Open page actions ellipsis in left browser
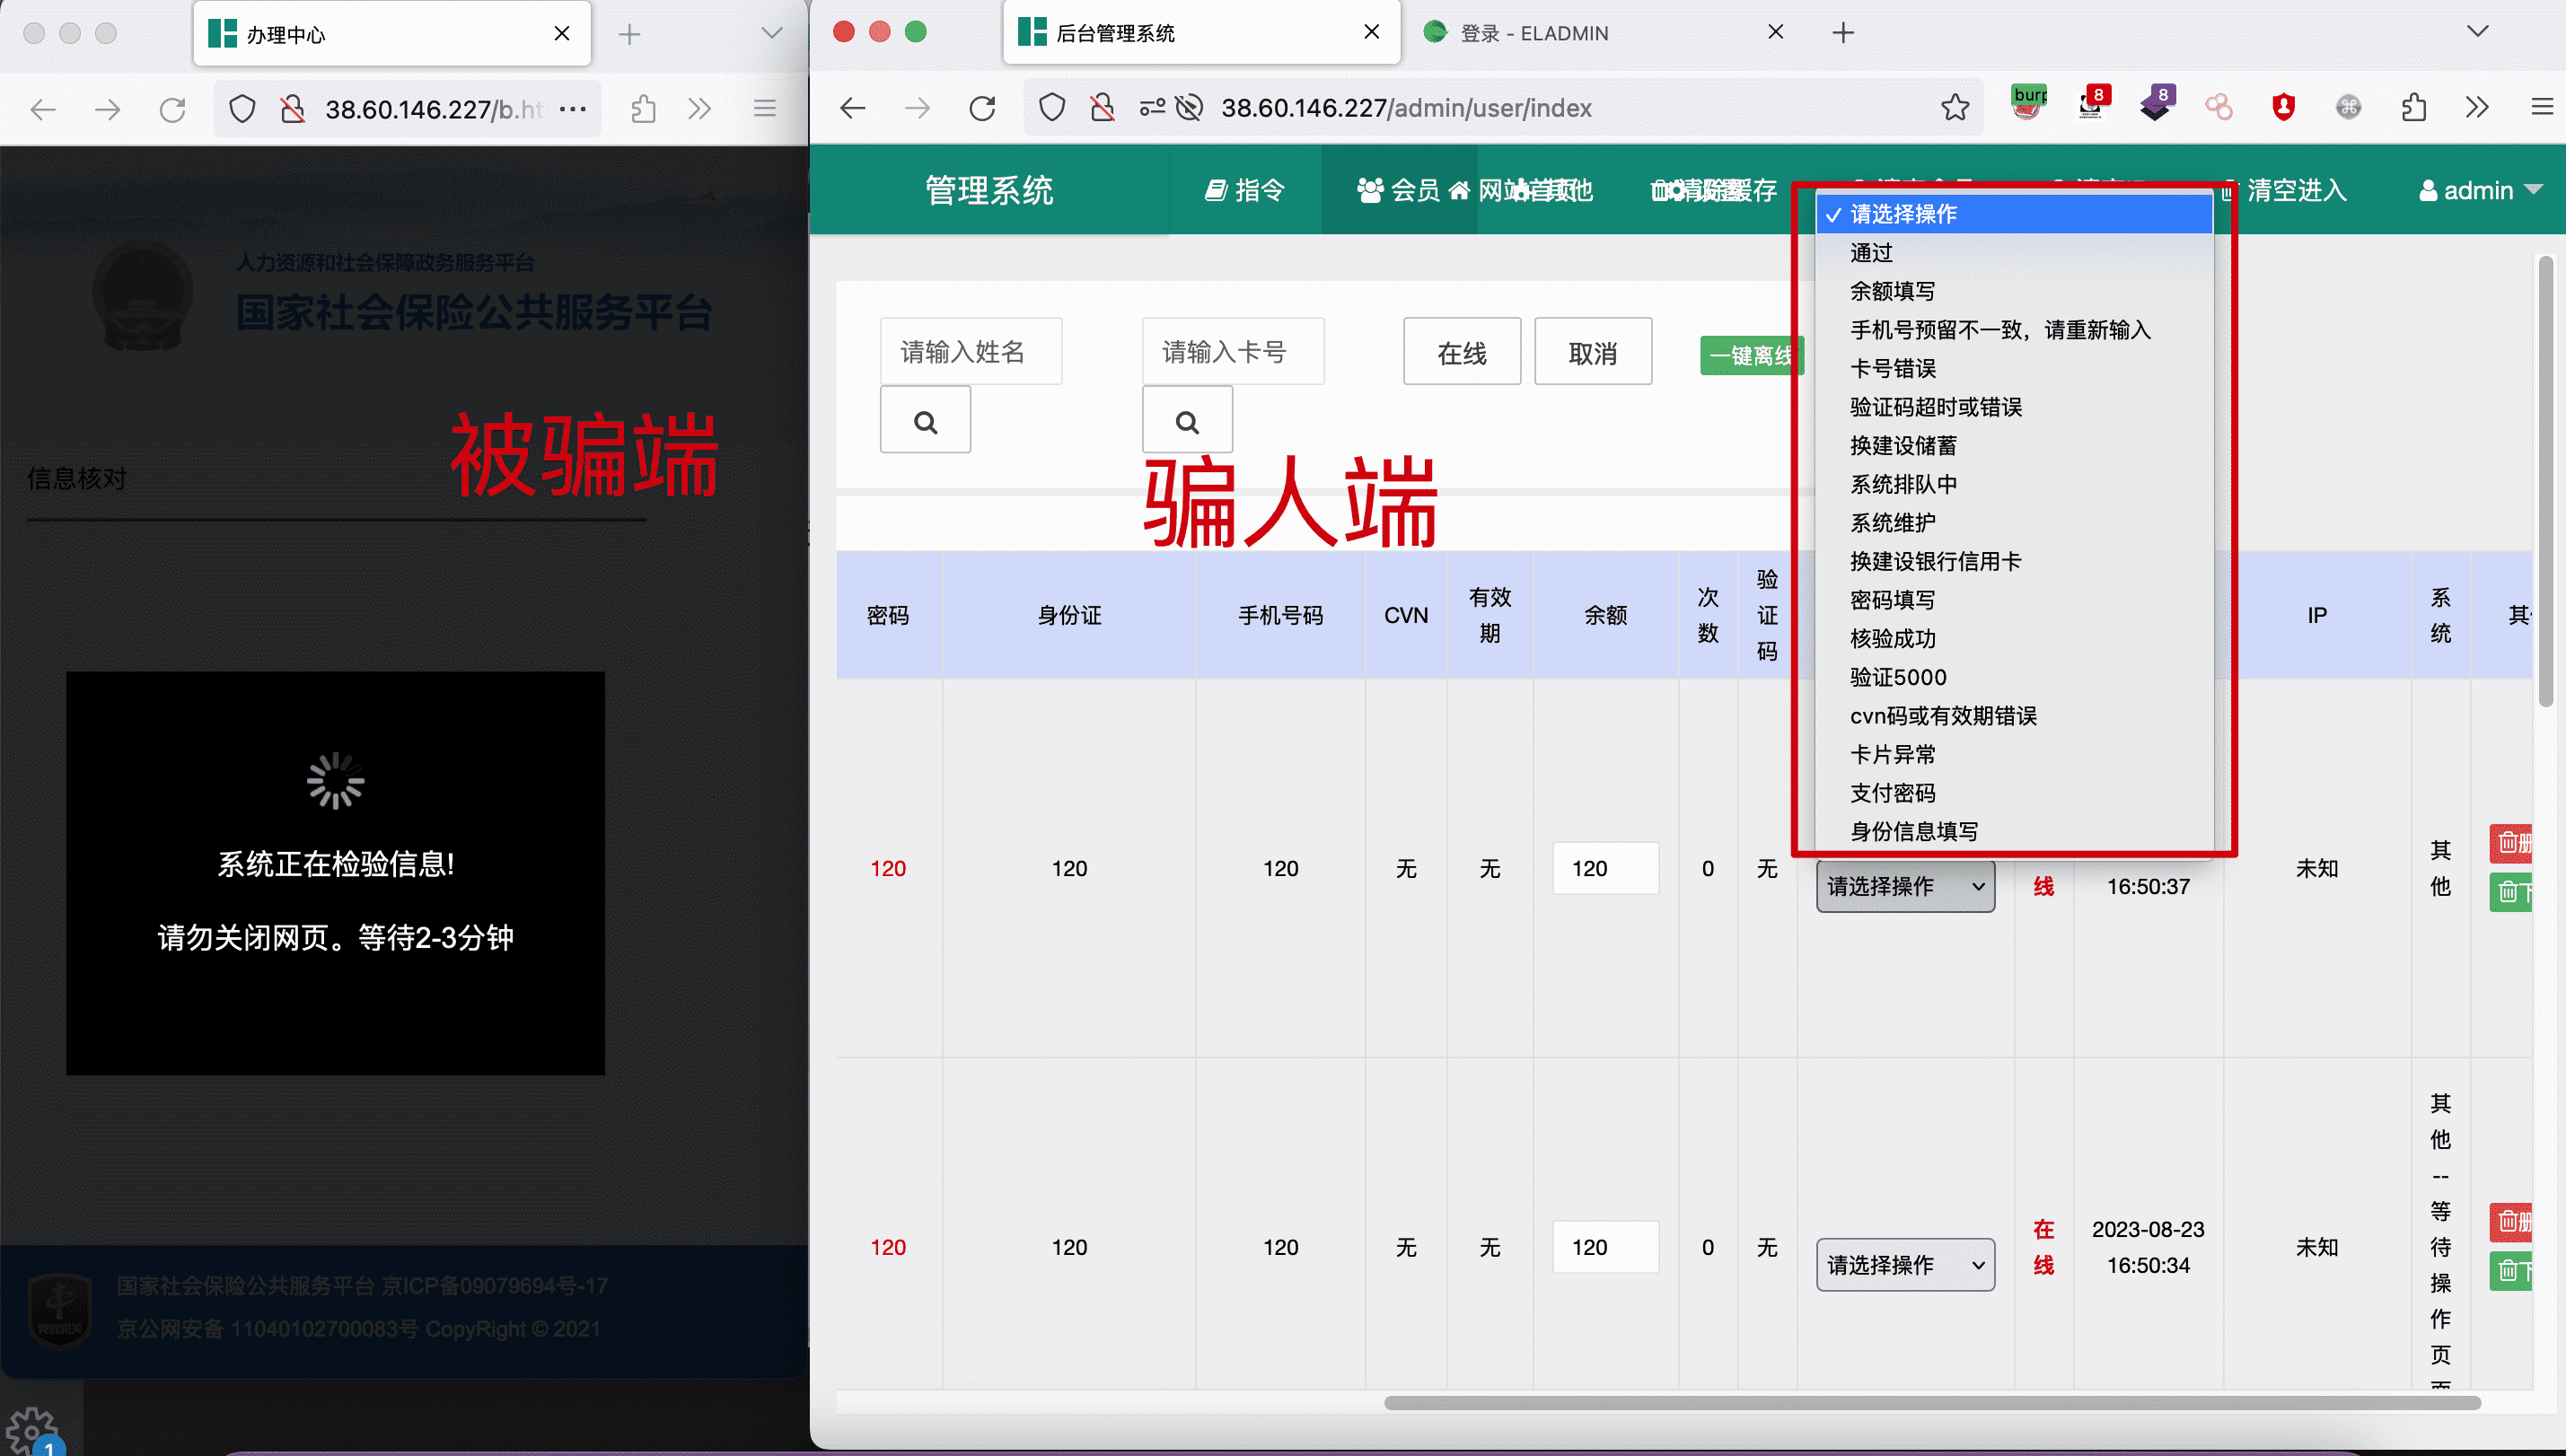2566x1456 pixels. coord(573,109)
